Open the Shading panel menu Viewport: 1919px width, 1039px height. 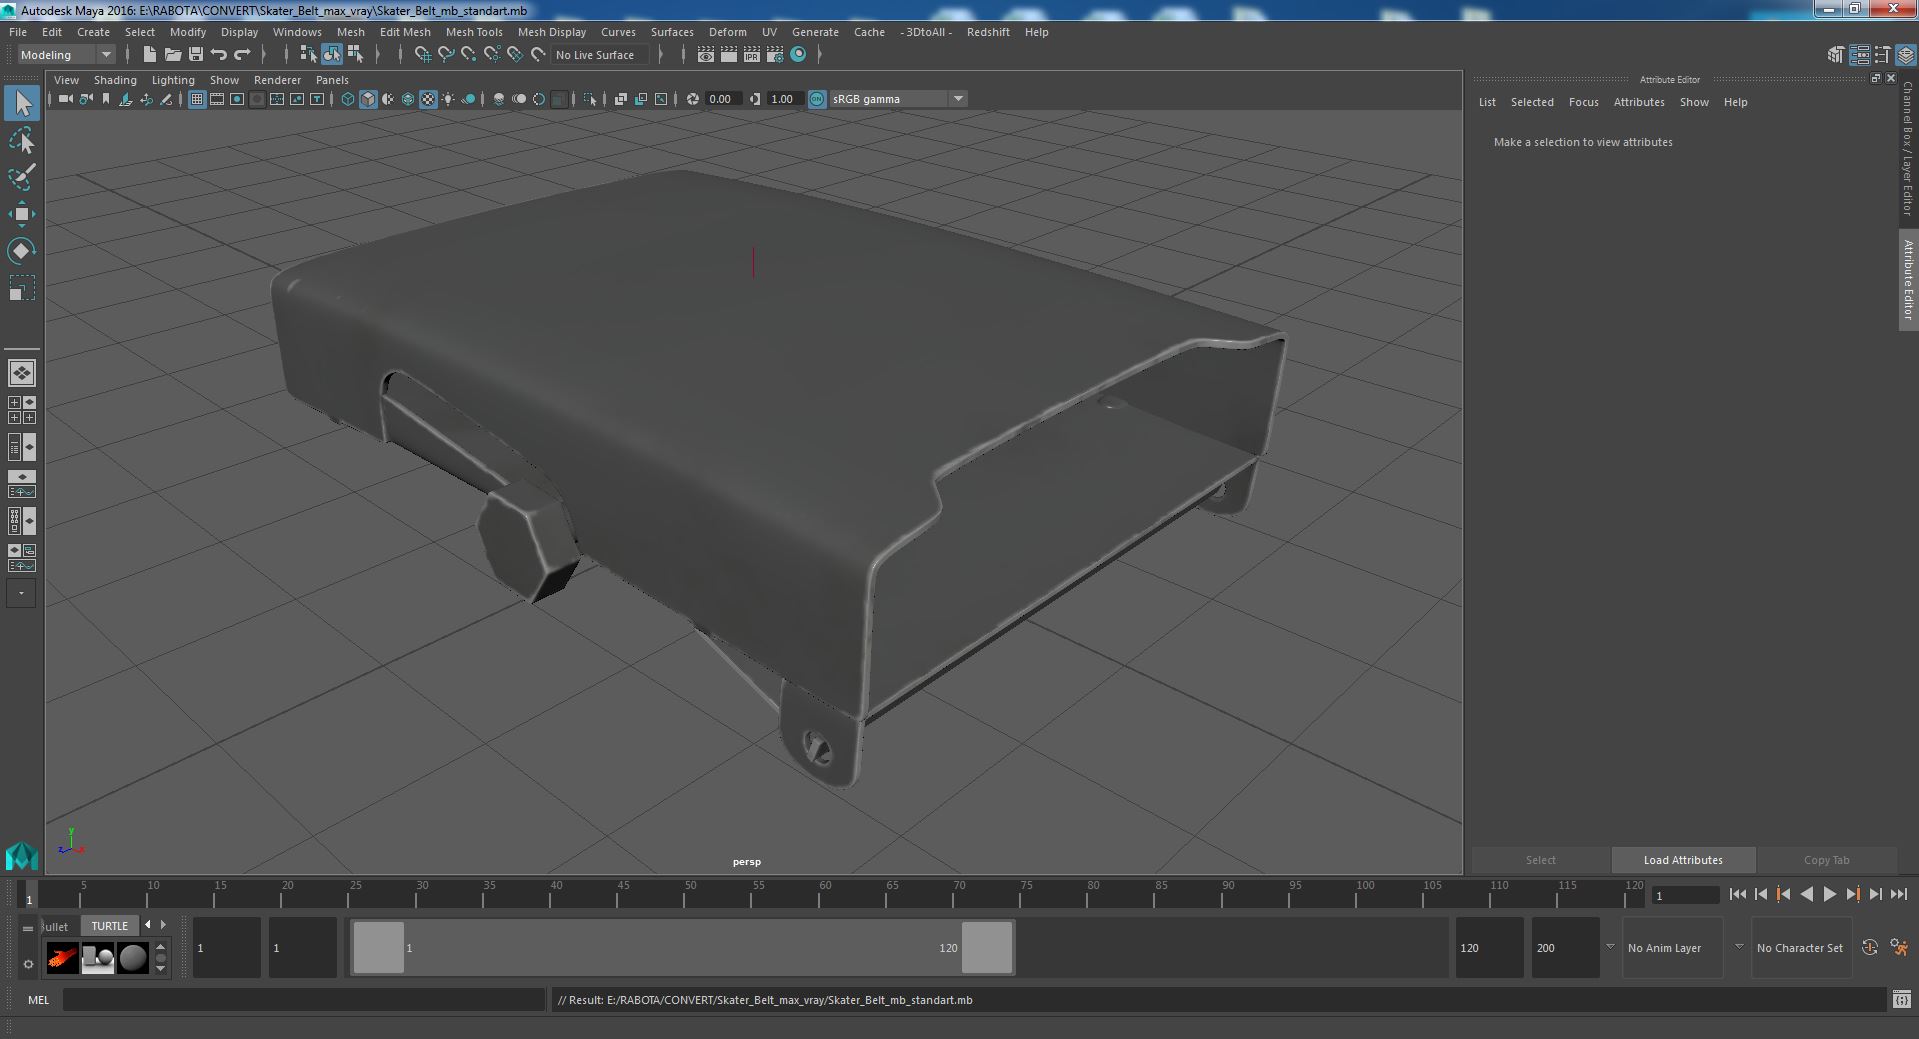pos(115,80)
